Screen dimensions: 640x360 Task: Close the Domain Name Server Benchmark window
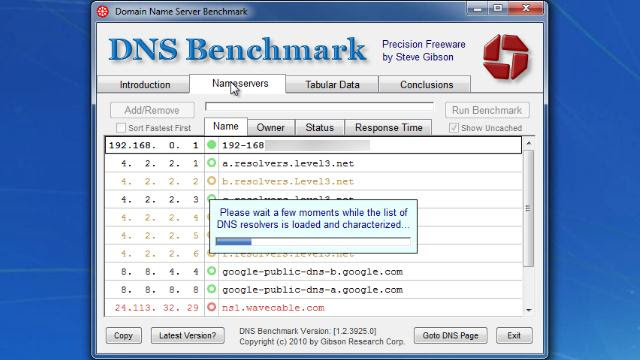[527, 8]
